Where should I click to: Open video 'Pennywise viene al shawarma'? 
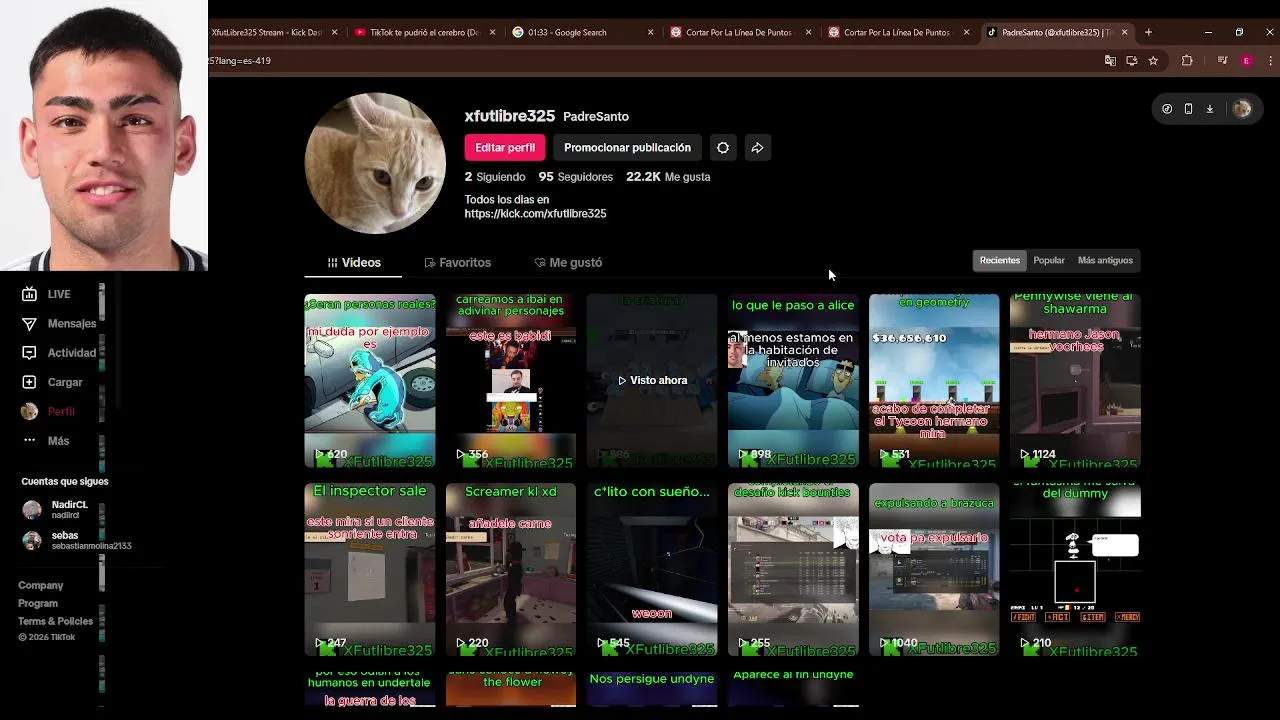click(x=1075, y=380)
